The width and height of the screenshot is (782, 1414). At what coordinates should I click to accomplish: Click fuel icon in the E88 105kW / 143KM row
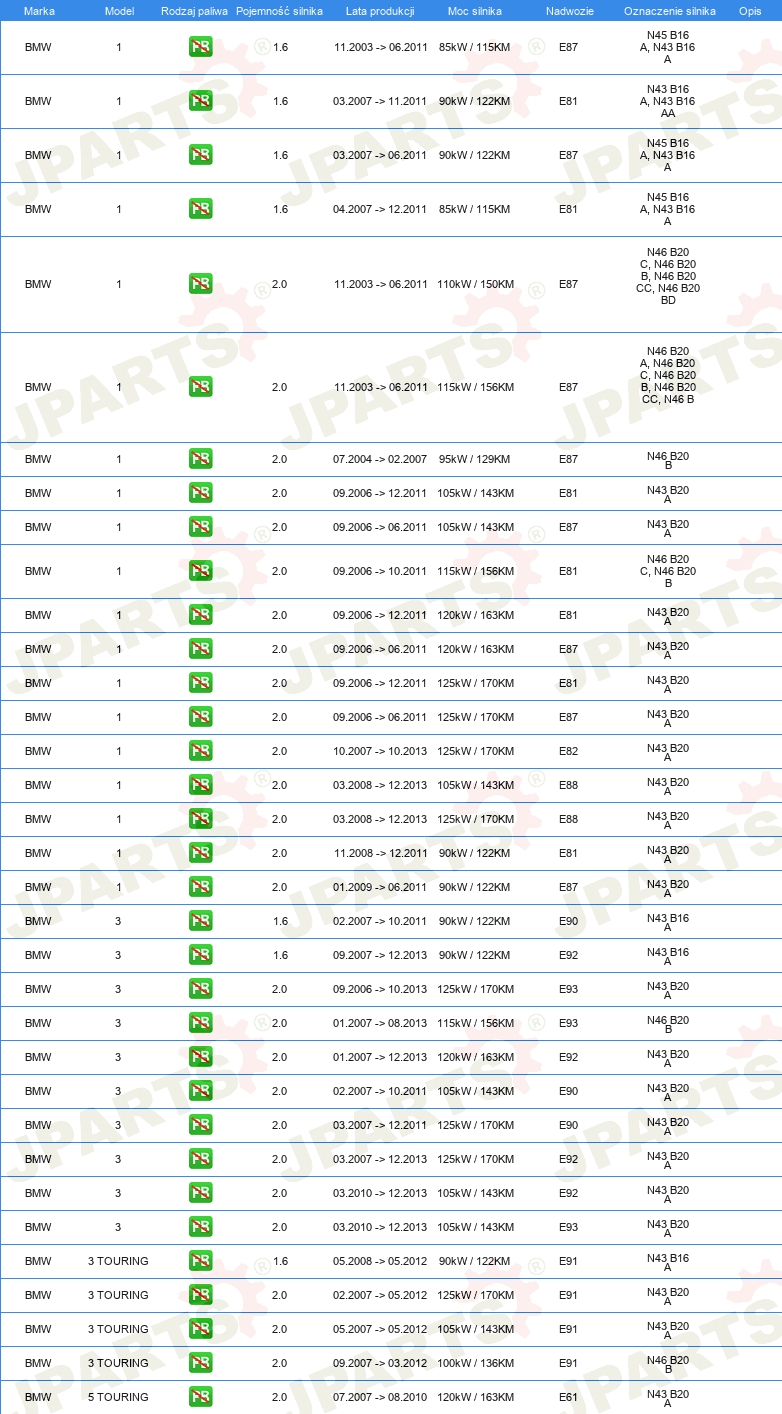point(200,785)
